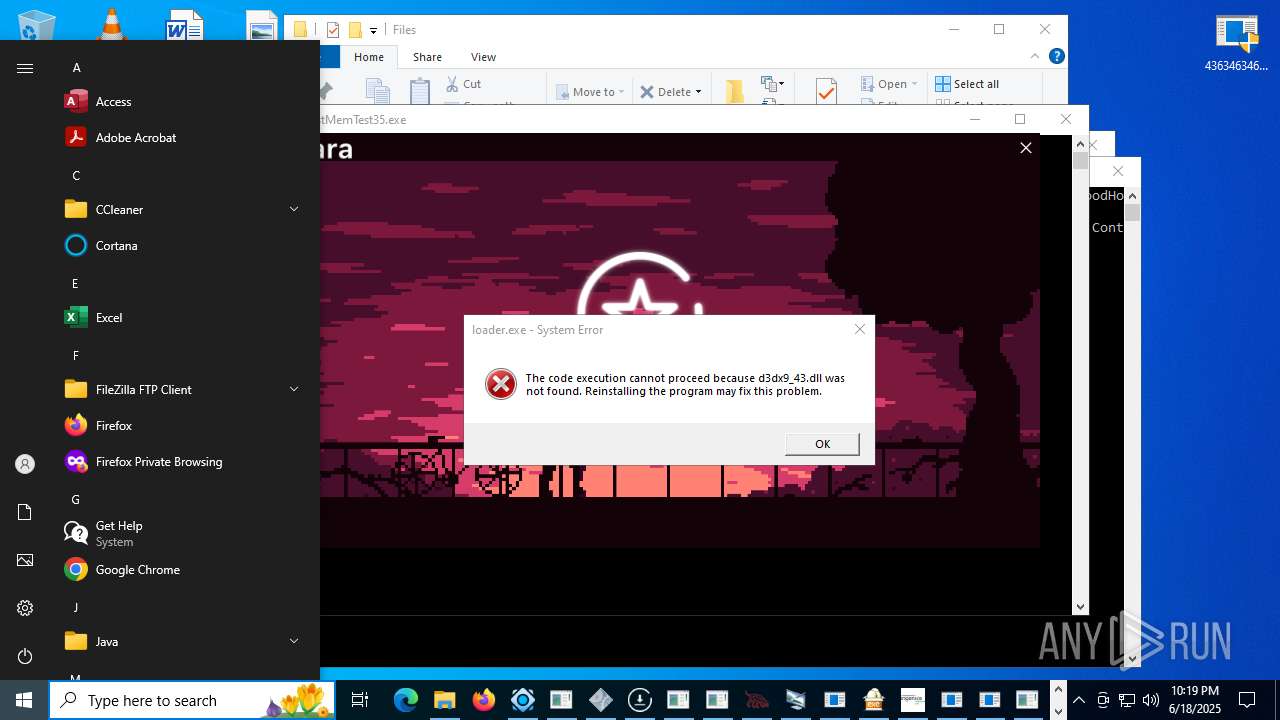Click the Windows Start button
The image size is (1280, 720).
pos(24,700)
